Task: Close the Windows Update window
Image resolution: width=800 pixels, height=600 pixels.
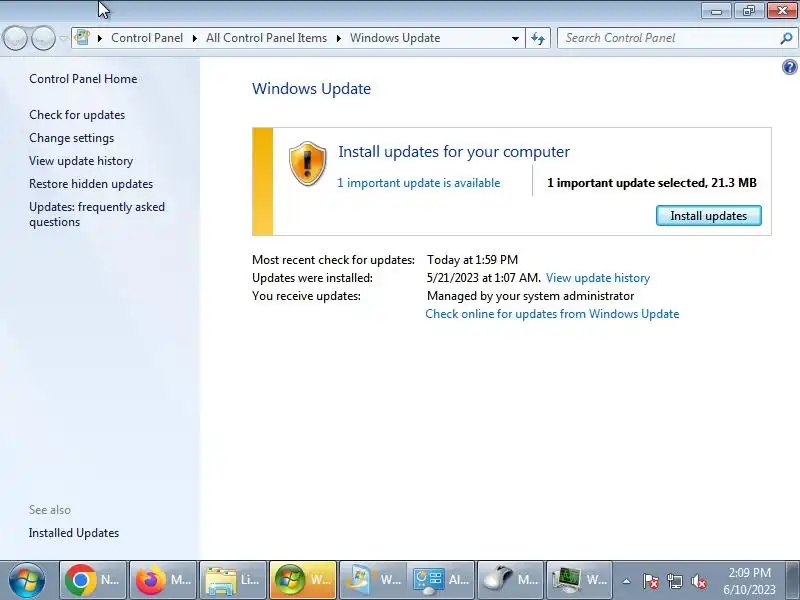Action: [x=782, y=11]
